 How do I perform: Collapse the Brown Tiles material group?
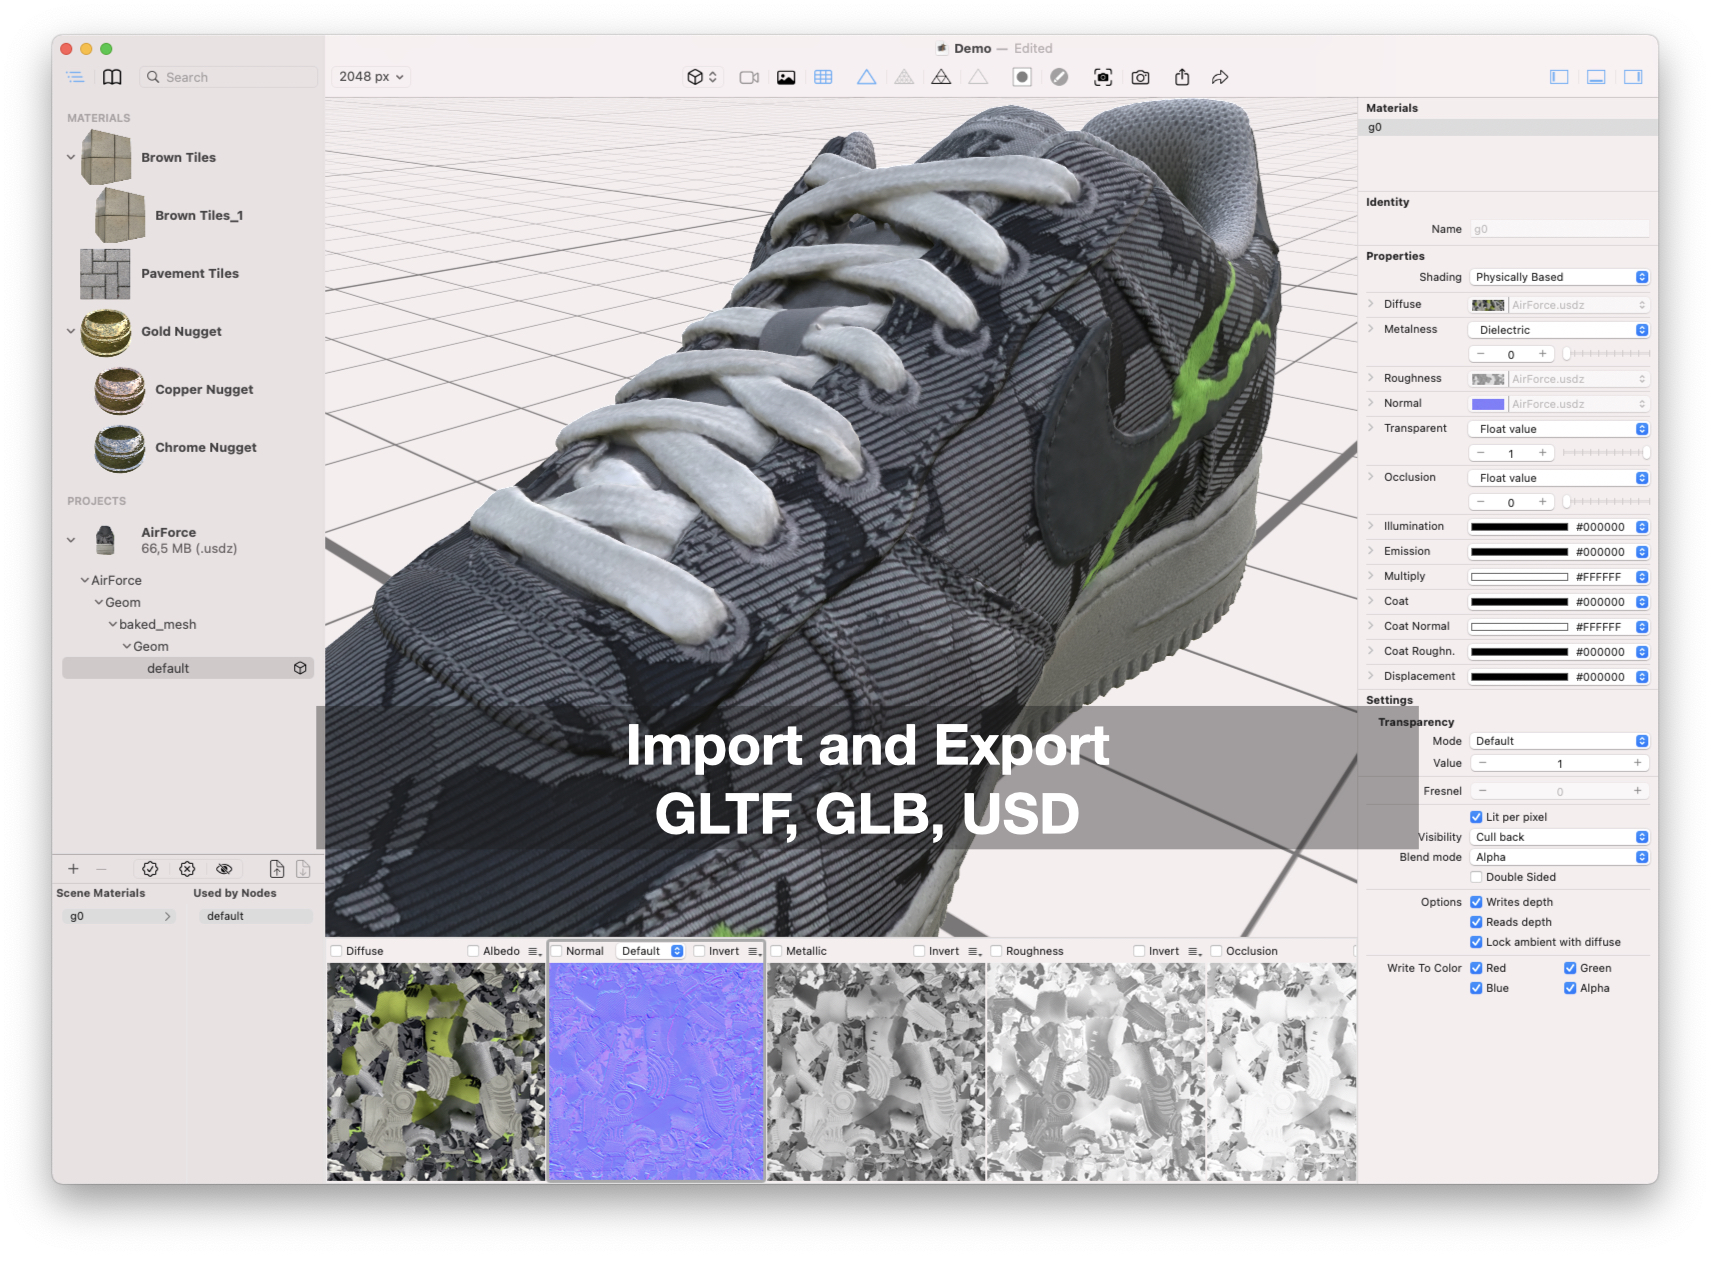click(71, 157)
